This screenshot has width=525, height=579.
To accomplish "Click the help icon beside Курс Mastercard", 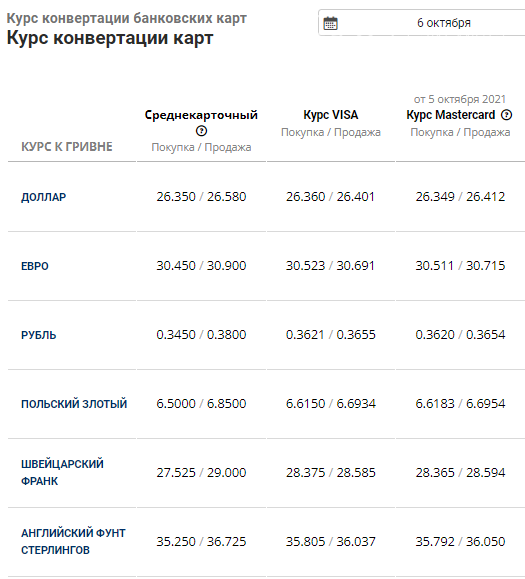I will [x=507, y=115].
